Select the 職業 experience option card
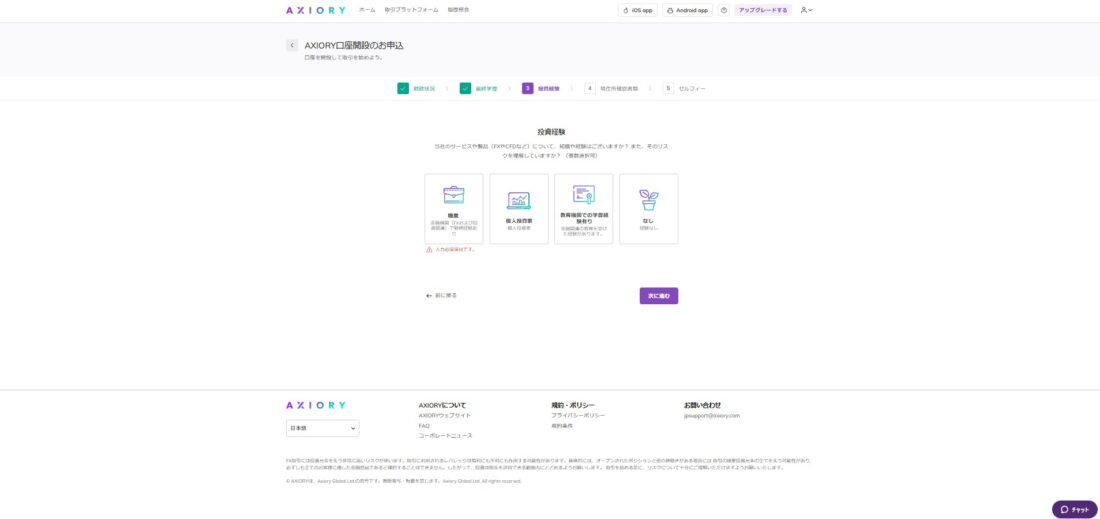 click(x=454, y=209)
